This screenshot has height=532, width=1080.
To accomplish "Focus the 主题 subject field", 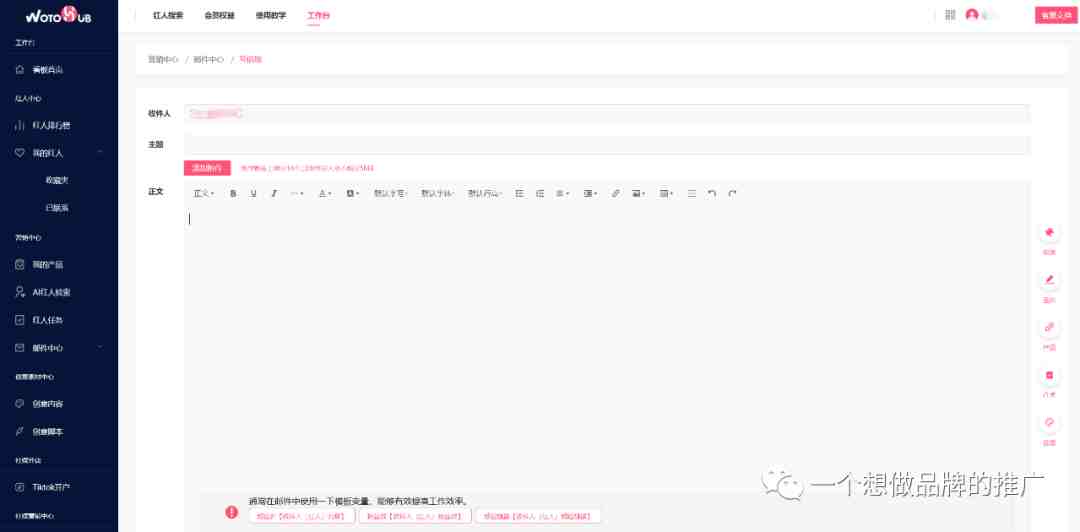I will tap(607, 145).
